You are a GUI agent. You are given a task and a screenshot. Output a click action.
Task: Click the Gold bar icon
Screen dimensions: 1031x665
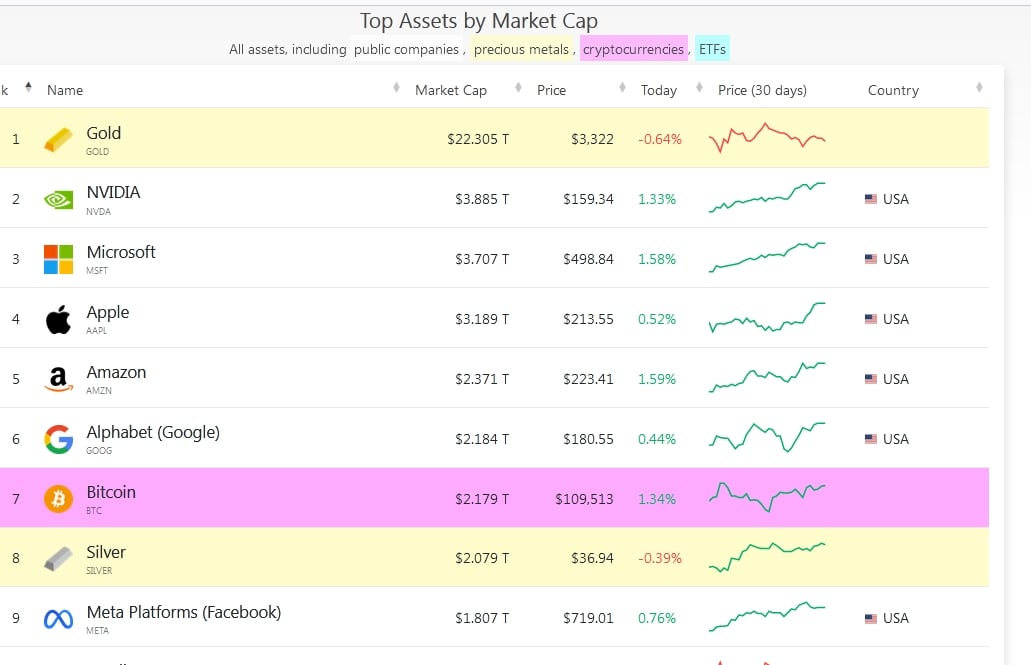point(59,139)
